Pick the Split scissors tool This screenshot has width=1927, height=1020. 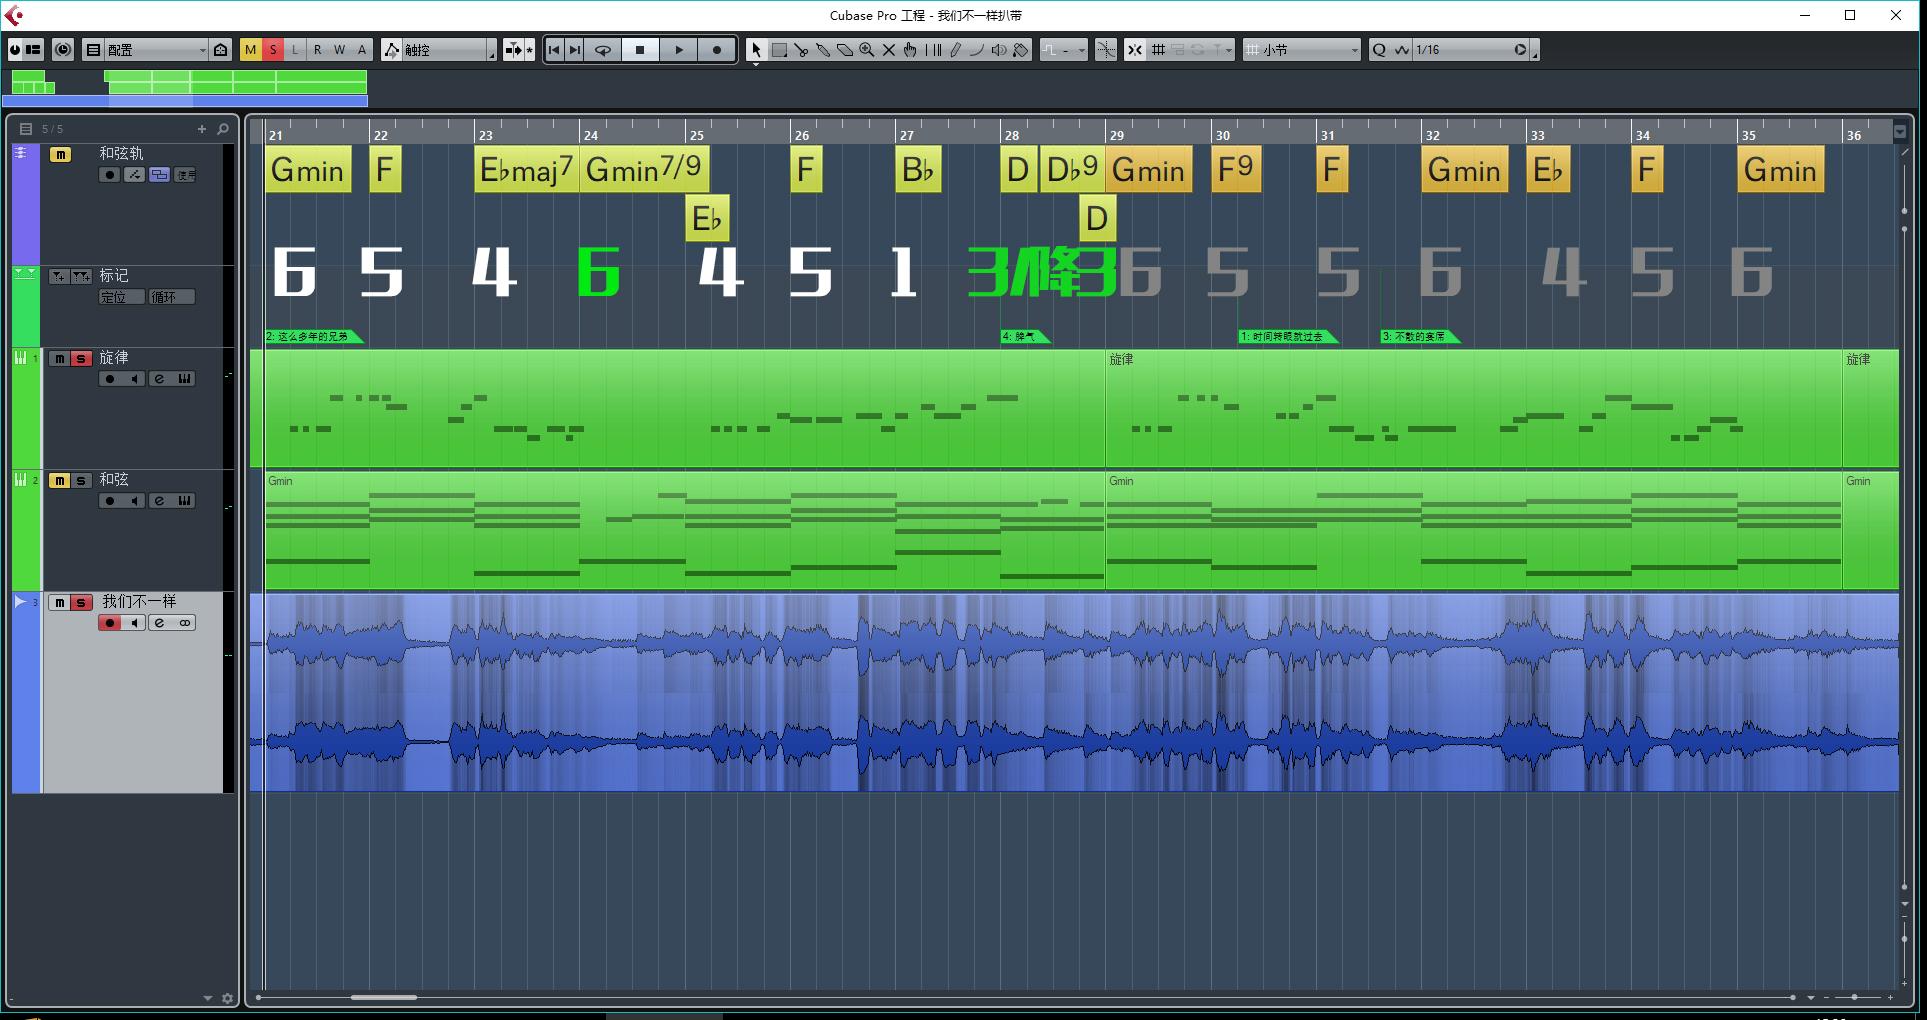coord(801,49)
